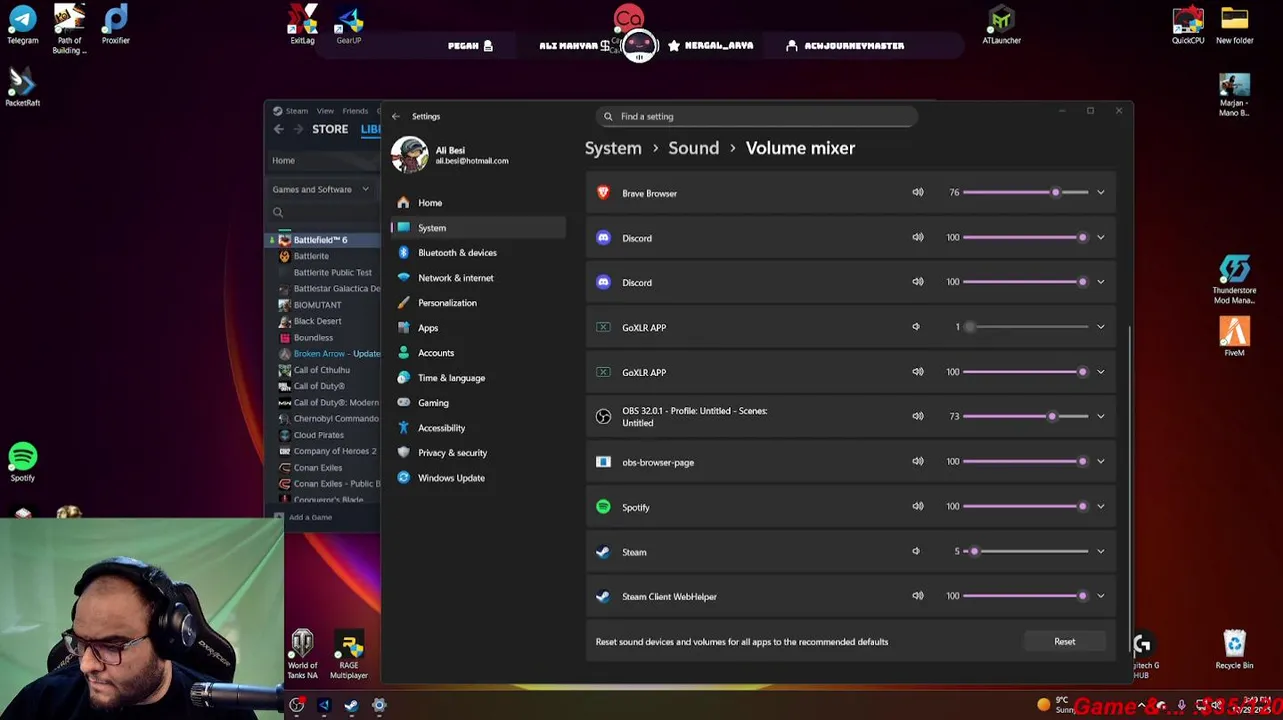Mute Spotify in the volume mixer
The width and height of the screenshot is (1283, 720).
click(x=917, y=506)
